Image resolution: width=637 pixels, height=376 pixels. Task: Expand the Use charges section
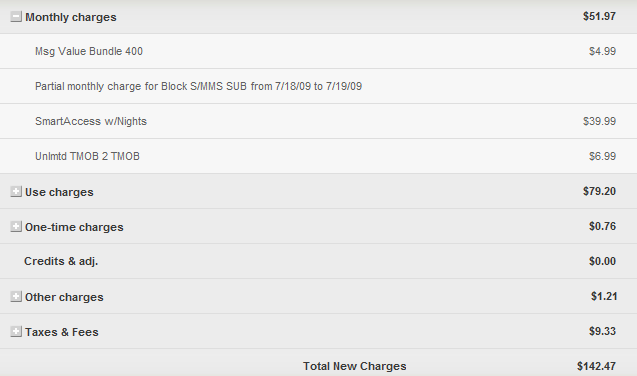click(x=16, y=192)
